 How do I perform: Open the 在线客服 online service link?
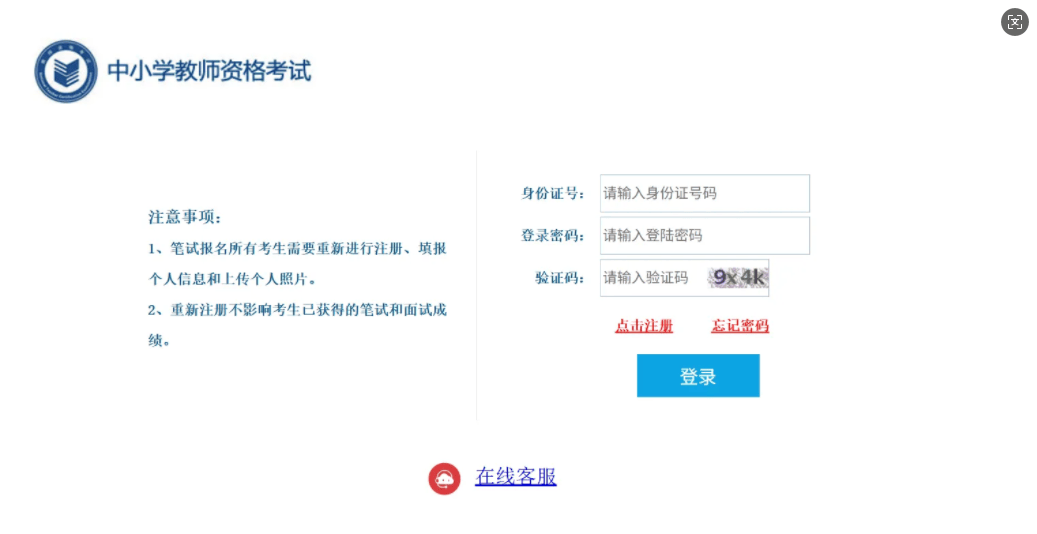pos(515,476)
